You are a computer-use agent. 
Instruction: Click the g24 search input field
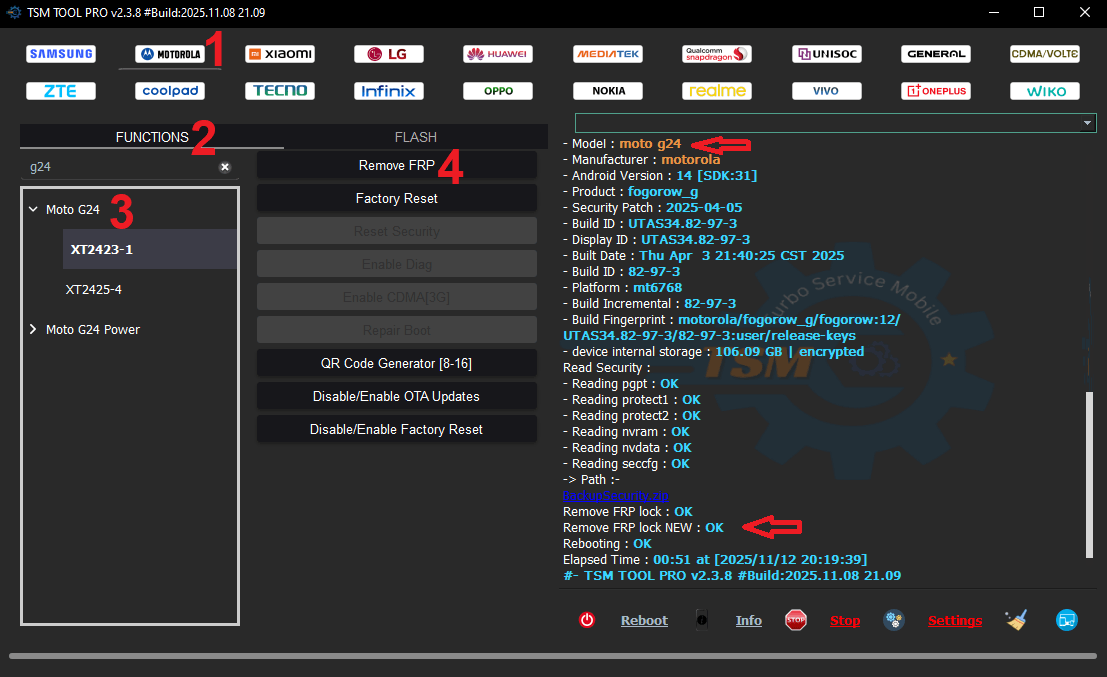120,167
